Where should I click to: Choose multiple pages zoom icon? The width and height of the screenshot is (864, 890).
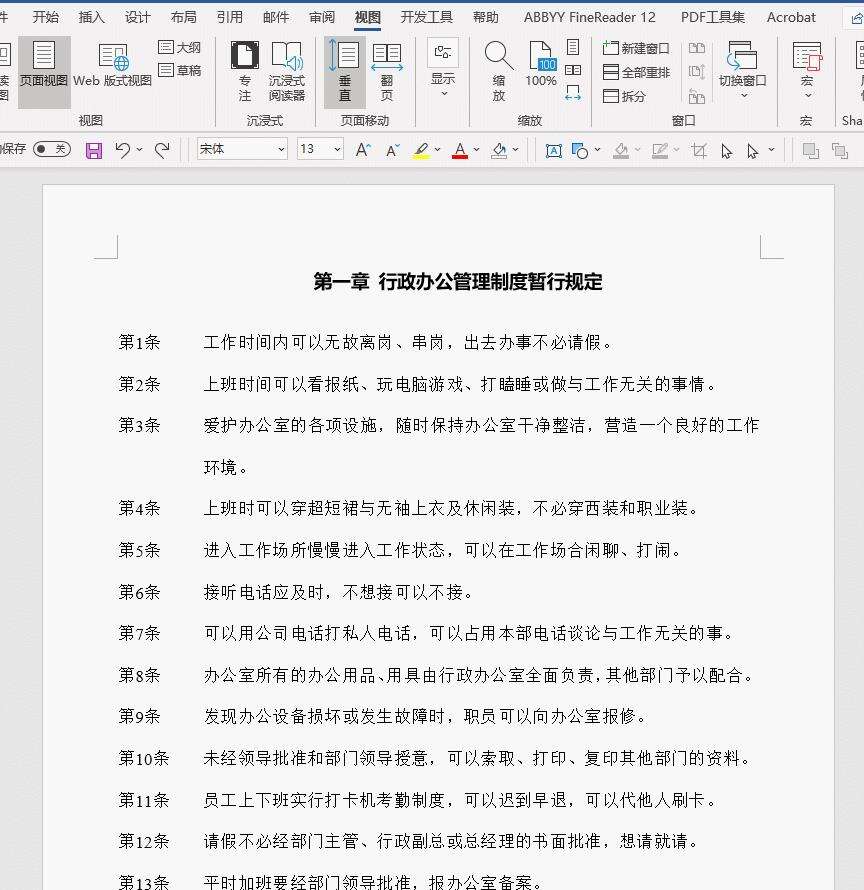point(573,70)
